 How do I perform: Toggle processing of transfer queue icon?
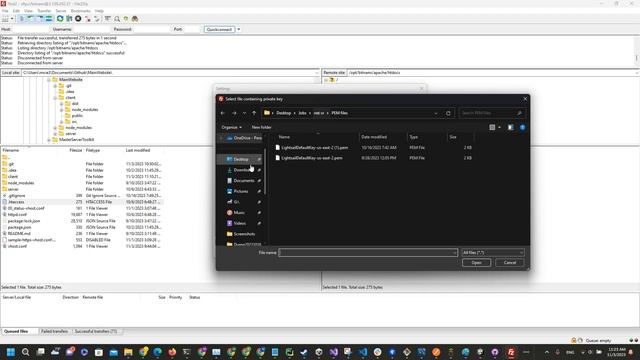69,19
